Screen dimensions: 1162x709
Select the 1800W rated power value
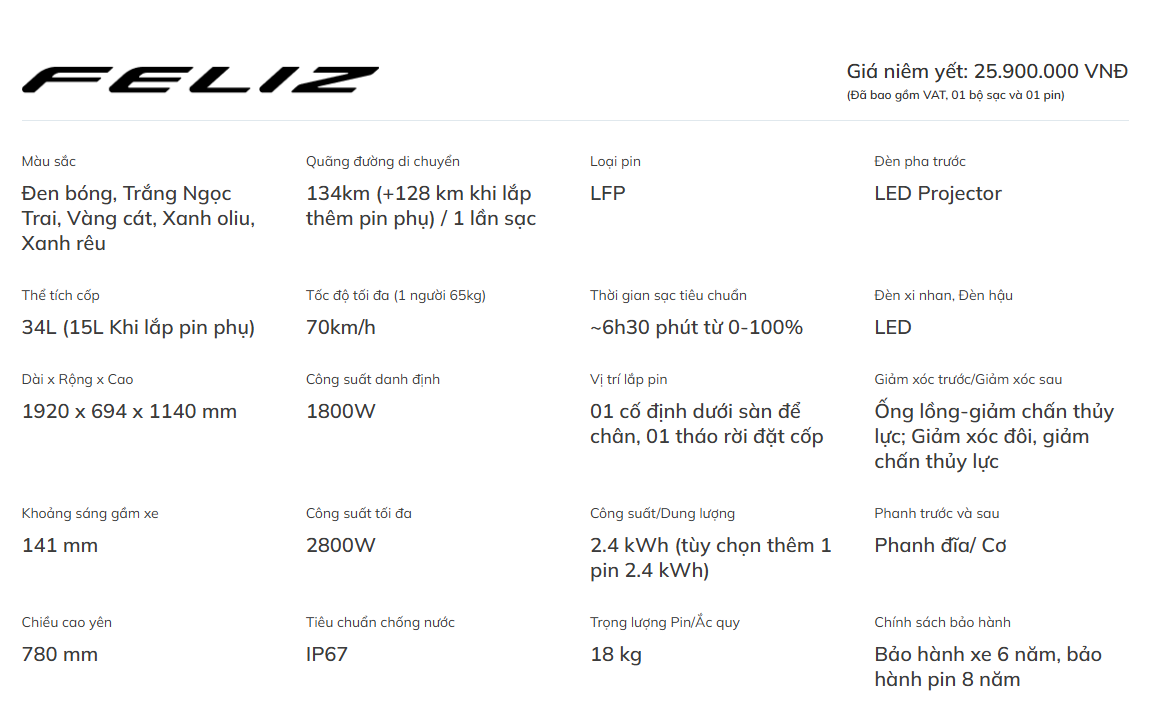pyautogui.click(x=341, y=411)
